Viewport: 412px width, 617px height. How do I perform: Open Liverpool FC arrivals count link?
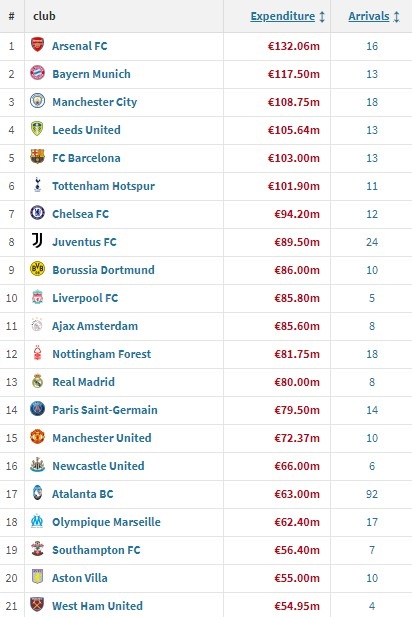[x=372, y=298]
